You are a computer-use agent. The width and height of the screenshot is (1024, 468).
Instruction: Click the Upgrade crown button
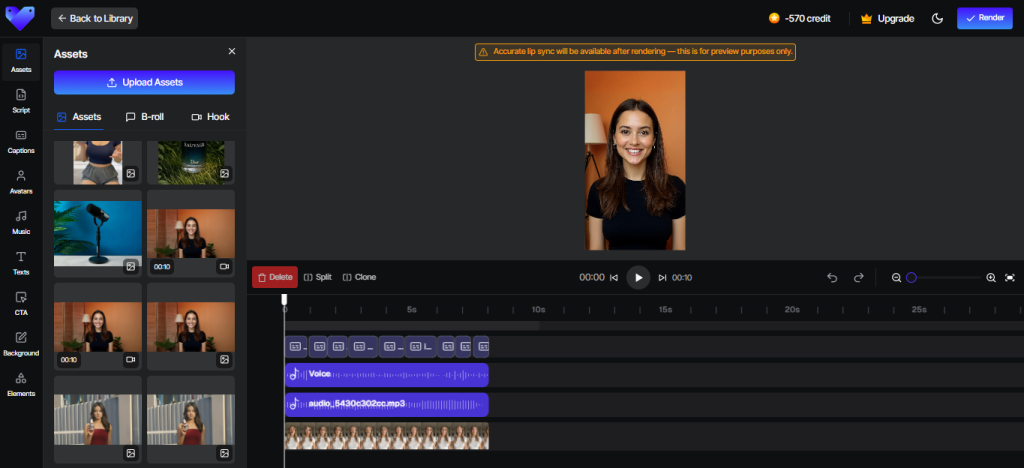[888, 18]
